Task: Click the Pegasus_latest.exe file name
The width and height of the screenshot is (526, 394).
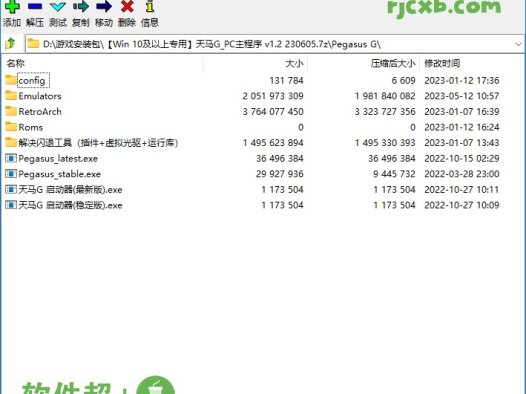Action: point(58,159)
